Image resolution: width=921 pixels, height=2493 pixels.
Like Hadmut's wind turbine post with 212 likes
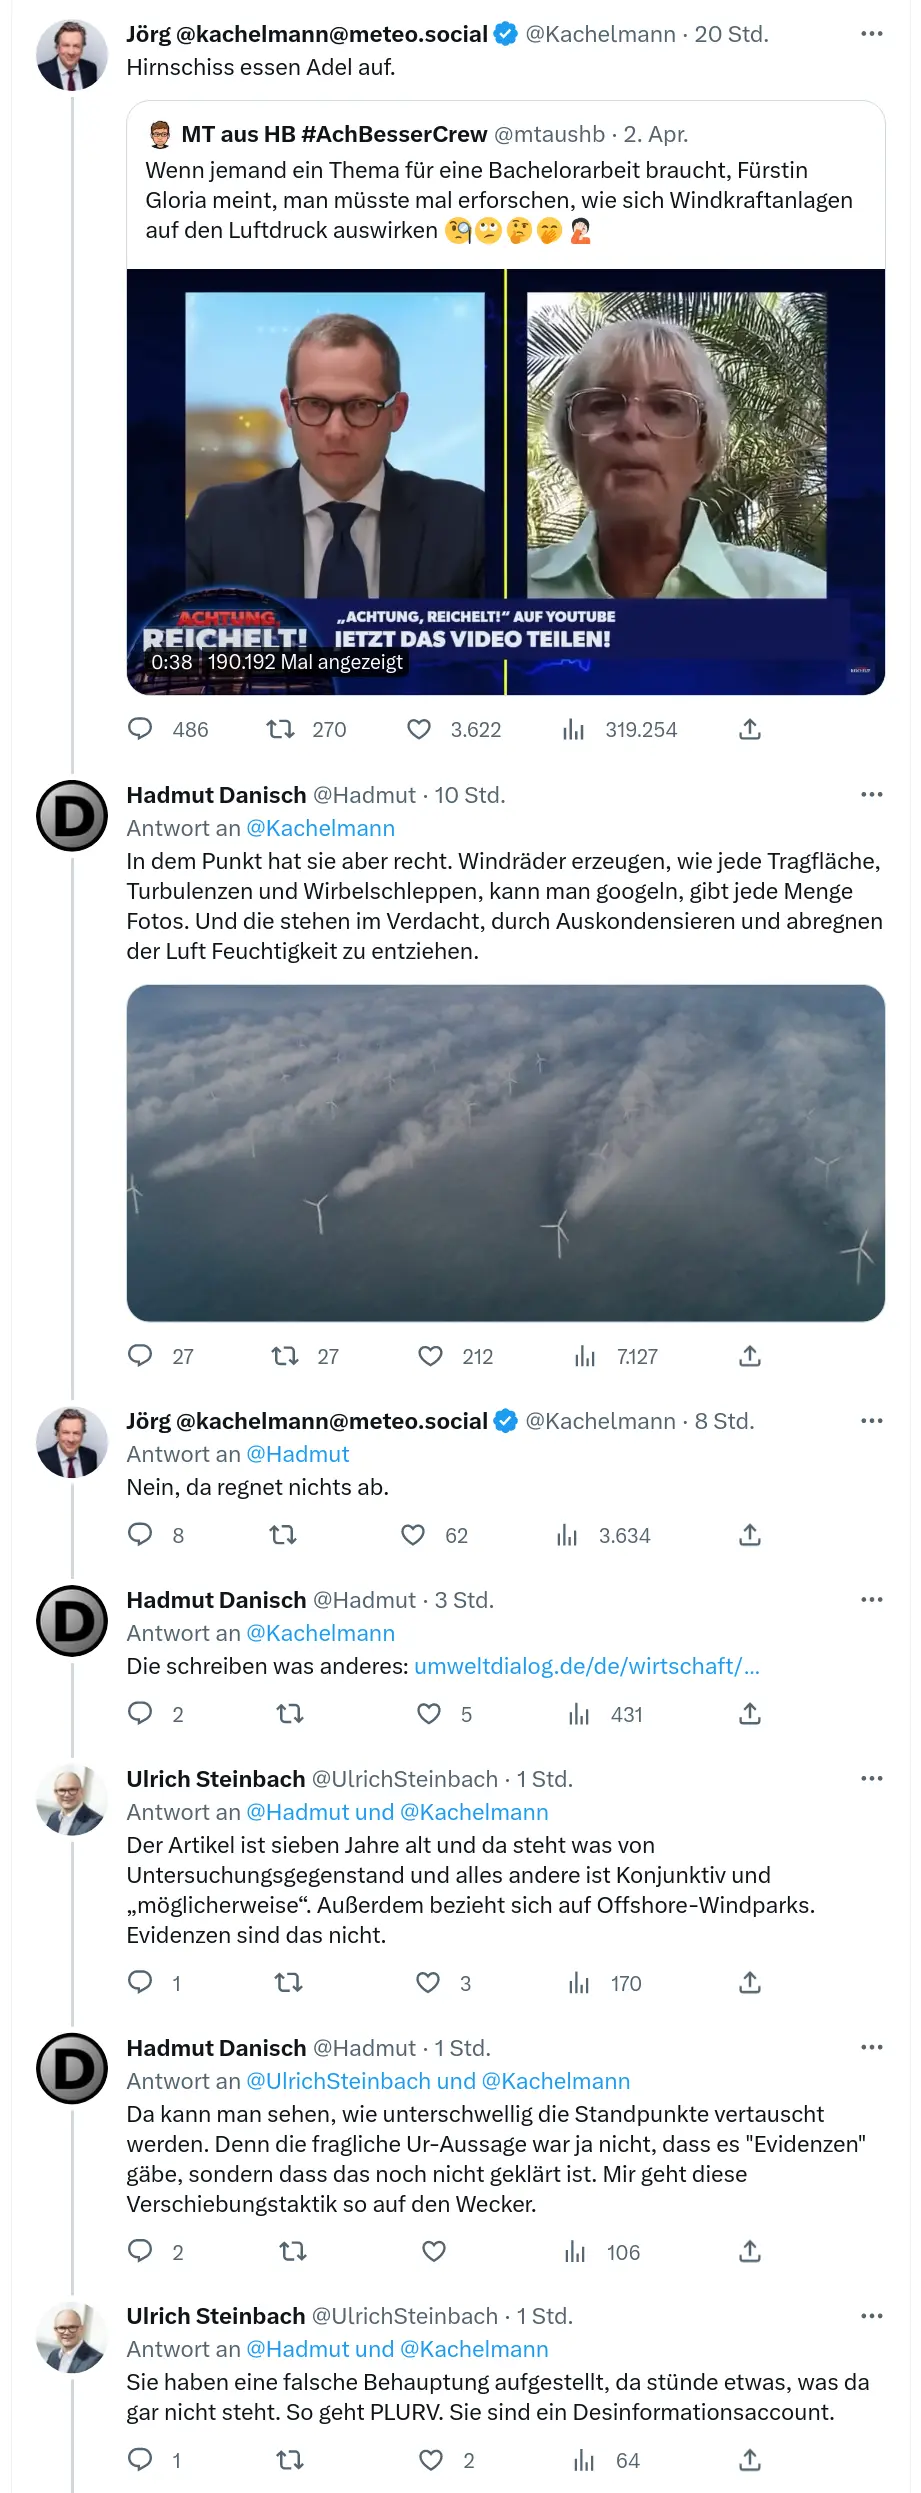click(x=430, y=1356)
